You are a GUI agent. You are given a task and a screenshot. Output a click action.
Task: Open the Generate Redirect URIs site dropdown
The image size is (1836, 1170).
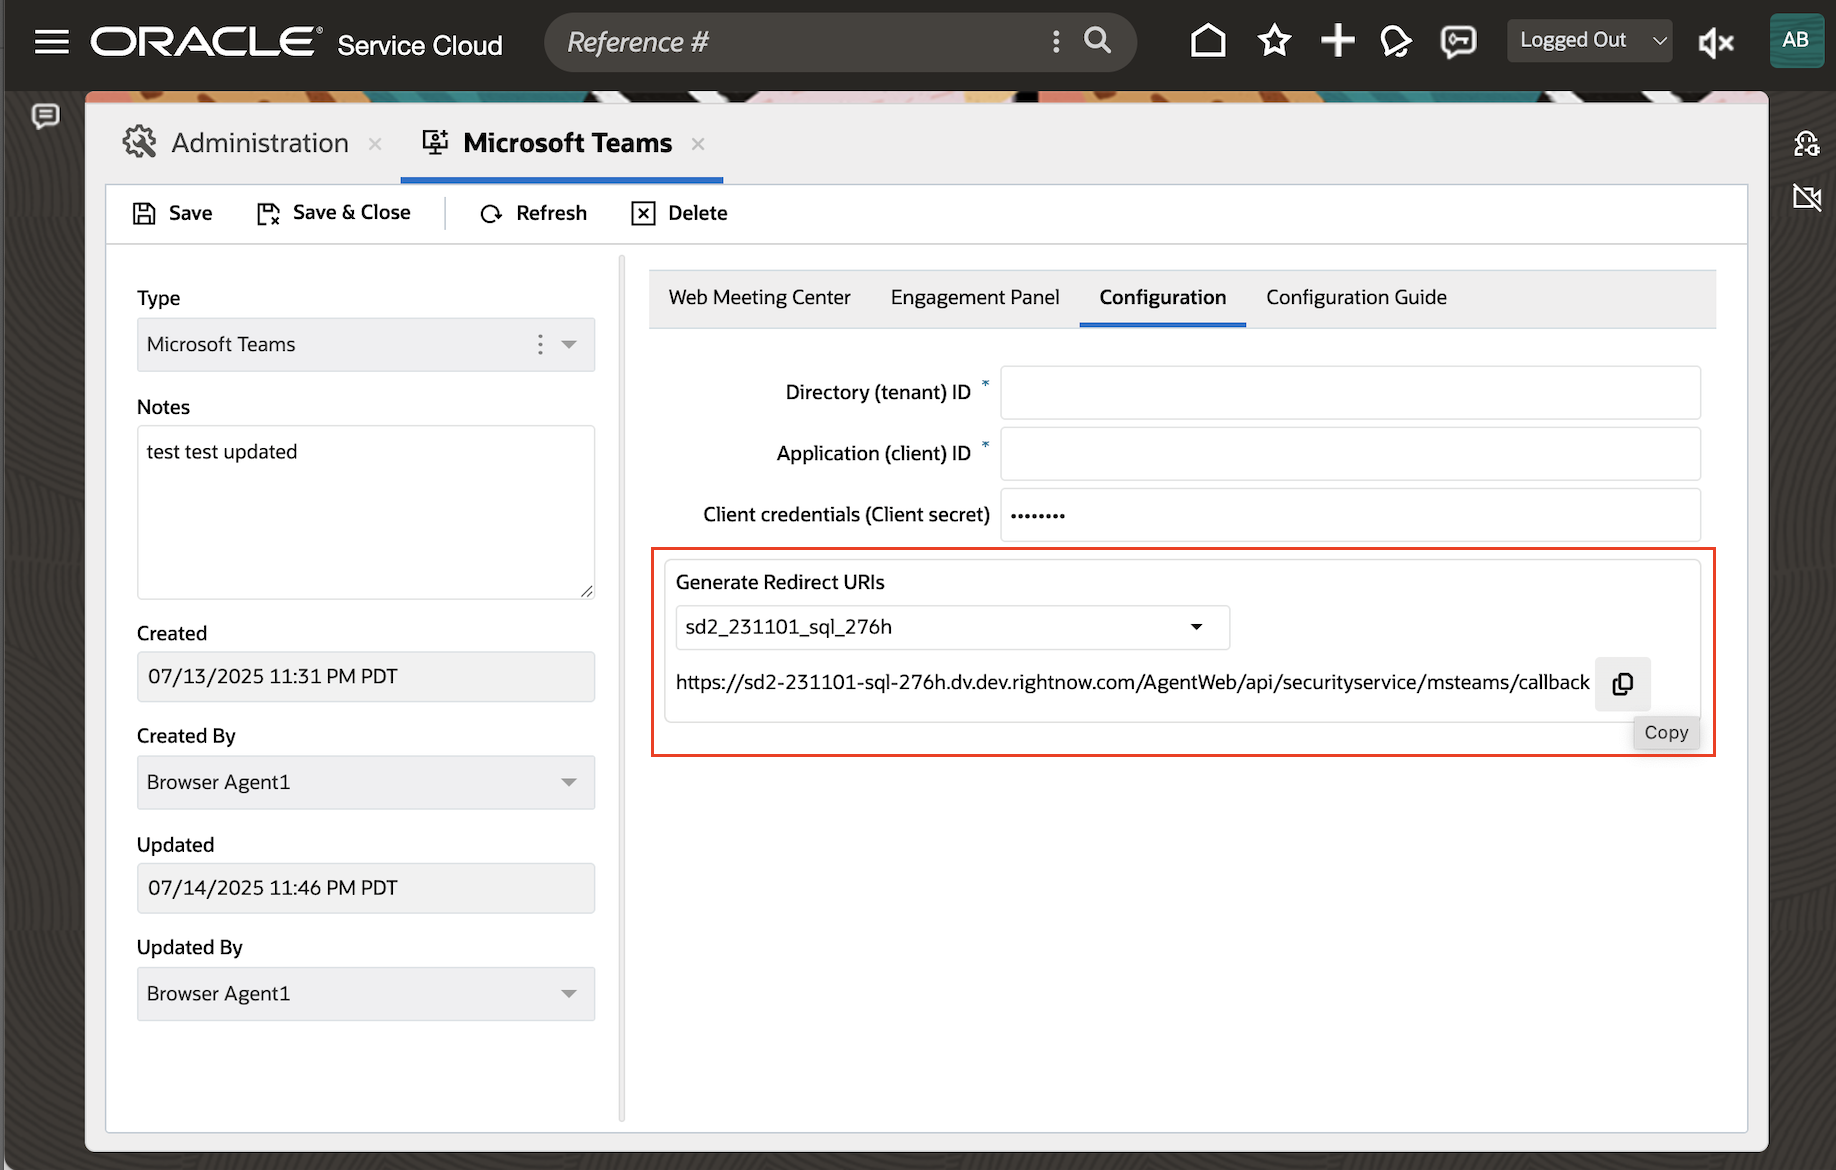[x=1196, y=627]
